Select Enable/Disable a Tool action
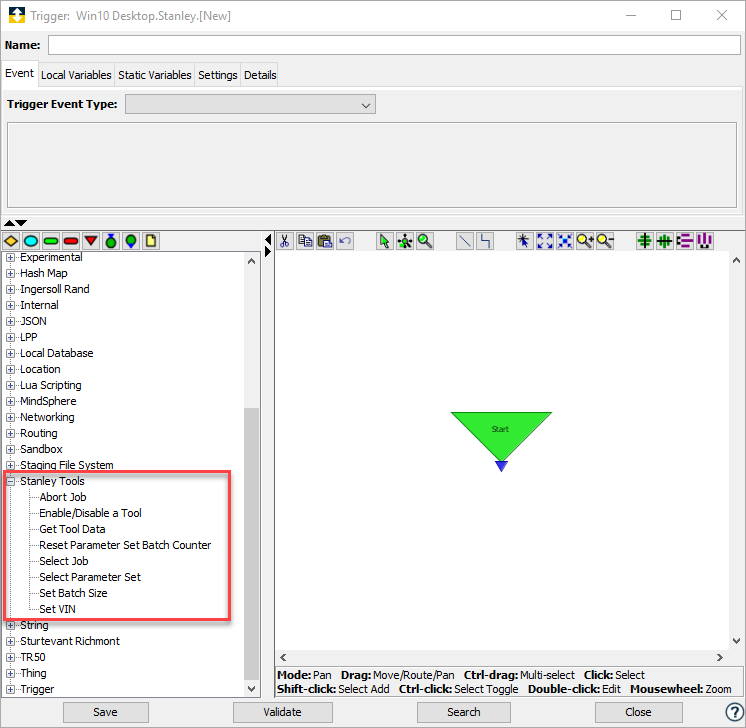746x728 pixels. 90,513
